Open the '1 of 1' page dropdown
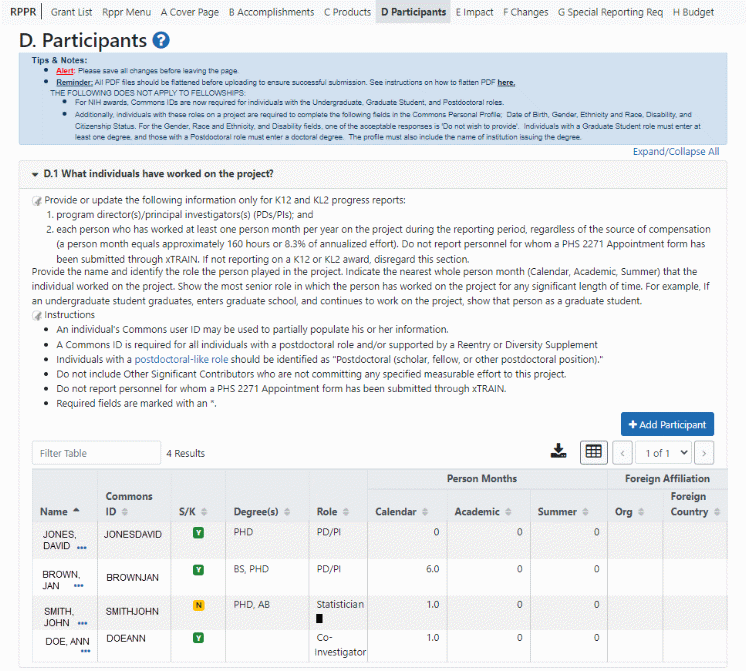Screen dimensions: 746x671 pos(664,453)
